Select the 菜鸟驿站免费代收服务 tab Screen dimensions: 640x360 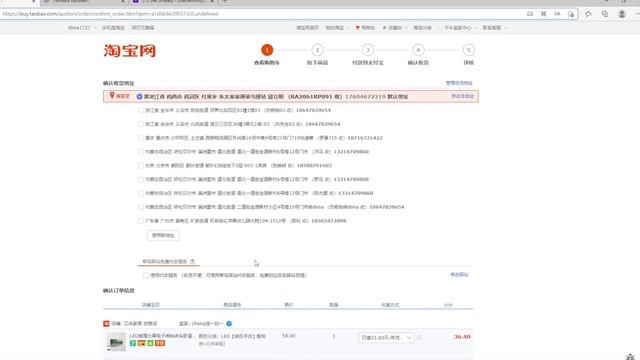[169, 261]
